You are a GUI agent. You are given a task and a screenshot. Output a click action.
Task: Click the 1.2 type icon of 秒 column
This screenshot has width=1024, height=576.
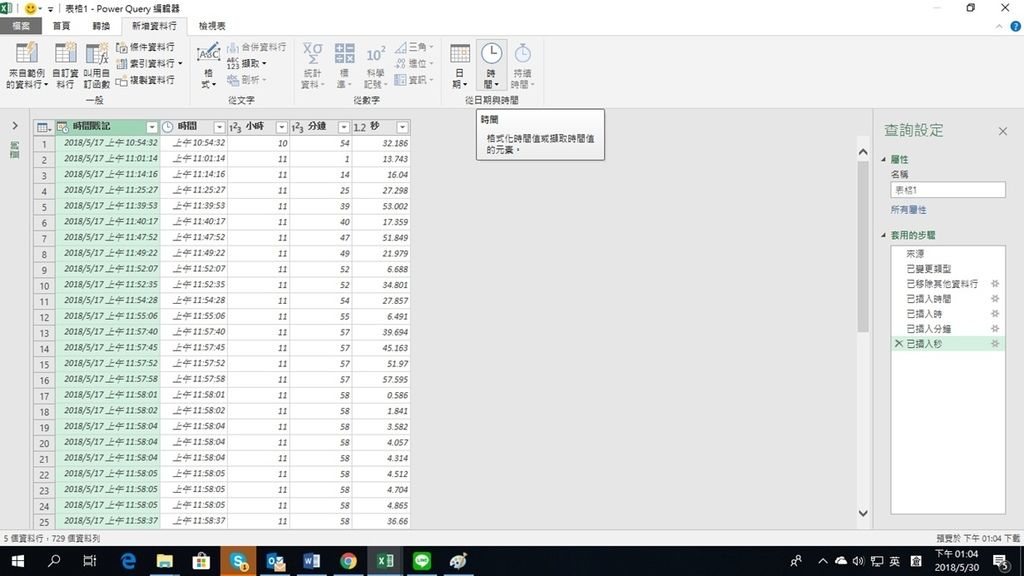tap(360, 127)
